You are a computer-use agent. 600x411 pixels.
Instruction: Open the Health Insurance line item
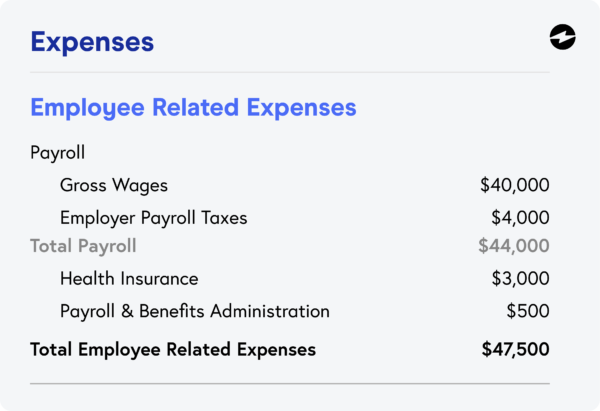pos(129,279)
